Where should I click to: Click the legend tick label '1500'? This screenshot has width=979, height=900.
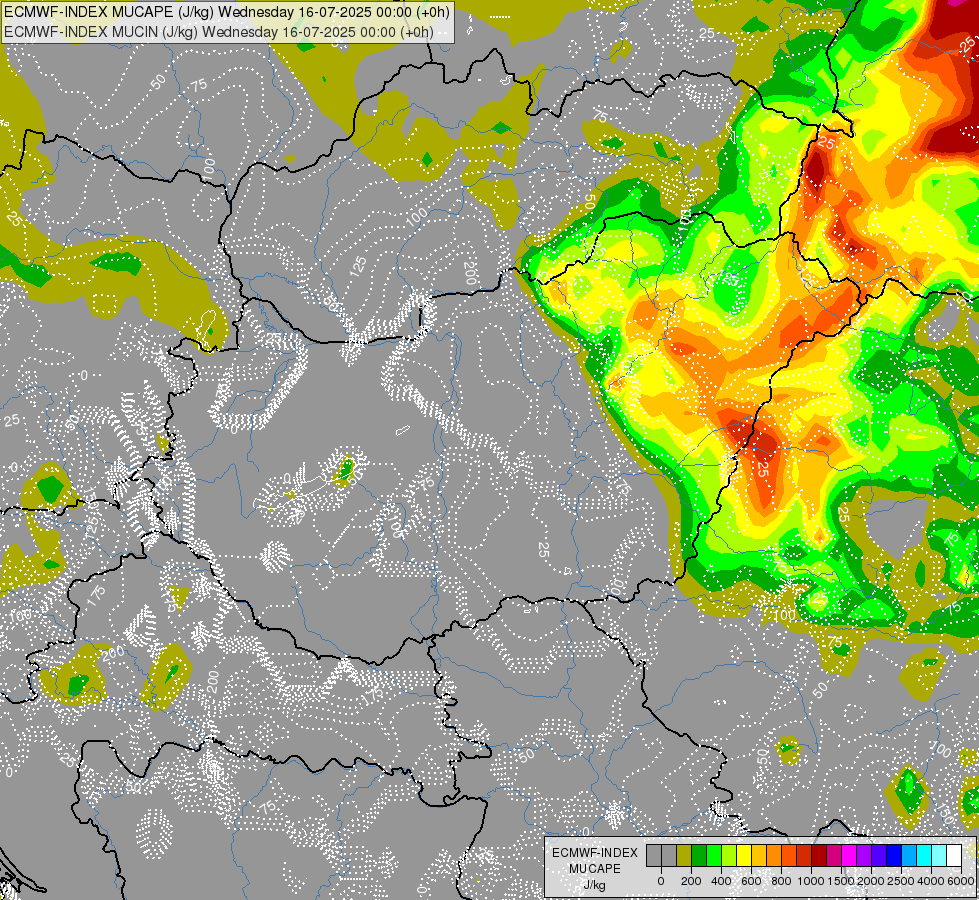[x=841, y=881]
